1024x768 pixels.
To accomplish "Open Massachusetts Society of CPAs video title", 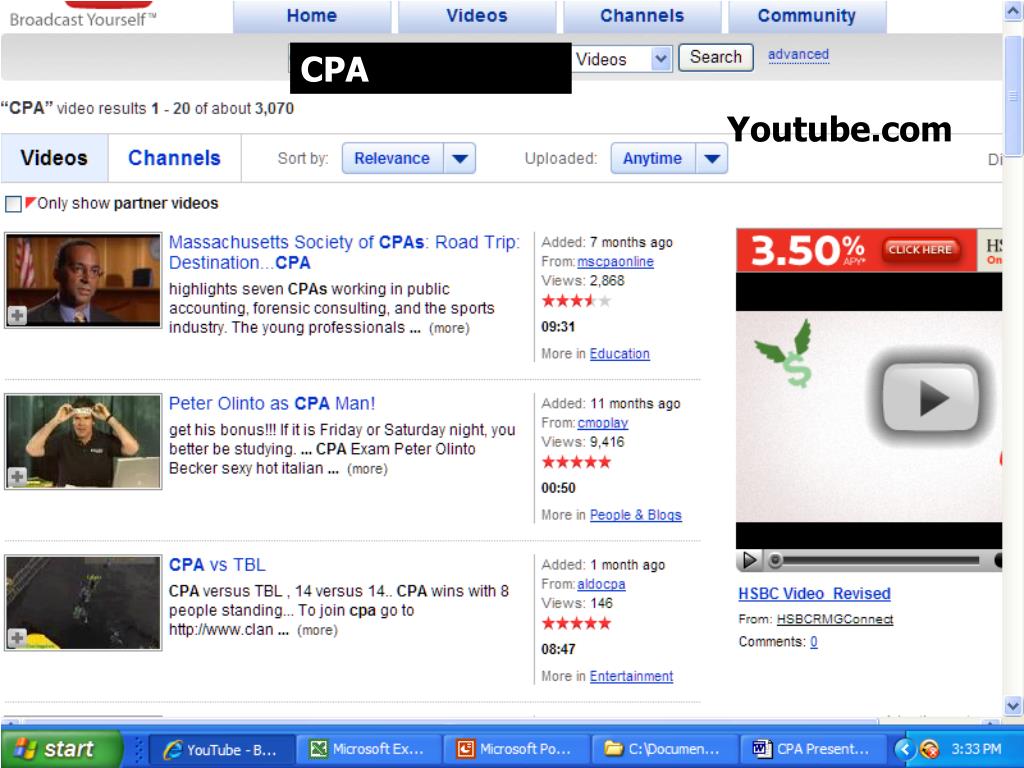I will pyautogui.click(x=344, y=252).
